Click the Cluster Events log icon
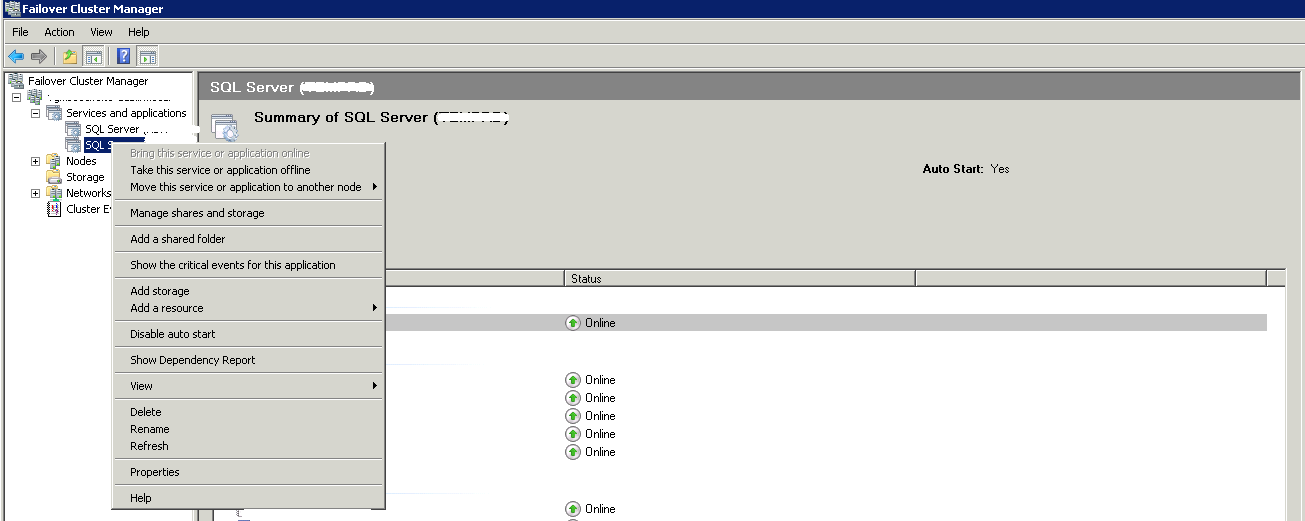 click(54, 209)
